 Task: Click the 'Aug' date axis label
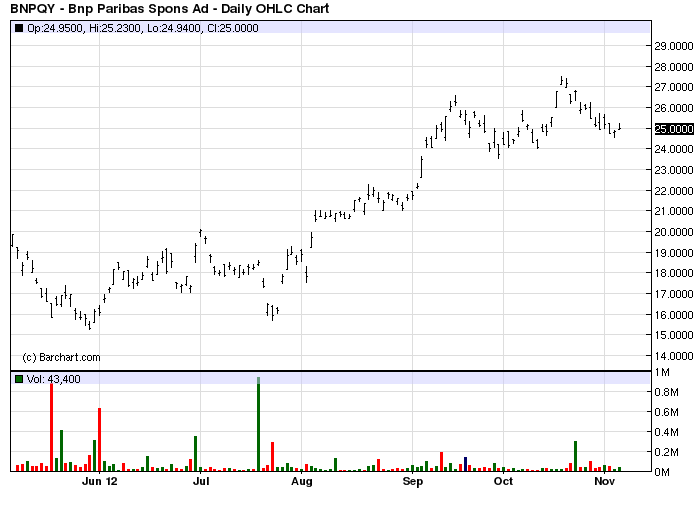pyautogui.click(x=302, y=481)
